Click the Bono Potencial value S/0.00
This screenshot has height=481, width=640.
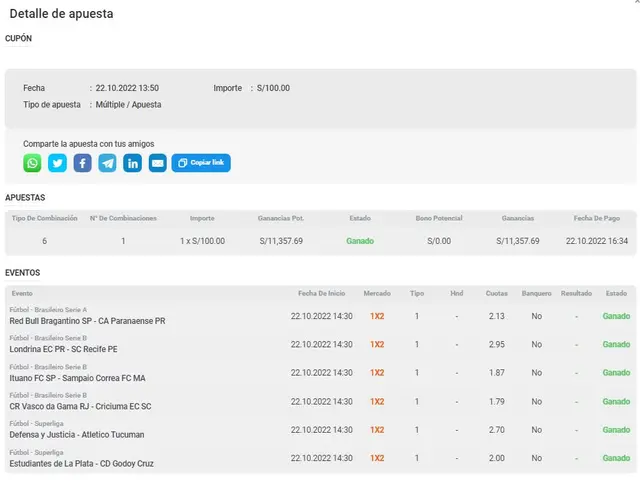tap(439, 241)
